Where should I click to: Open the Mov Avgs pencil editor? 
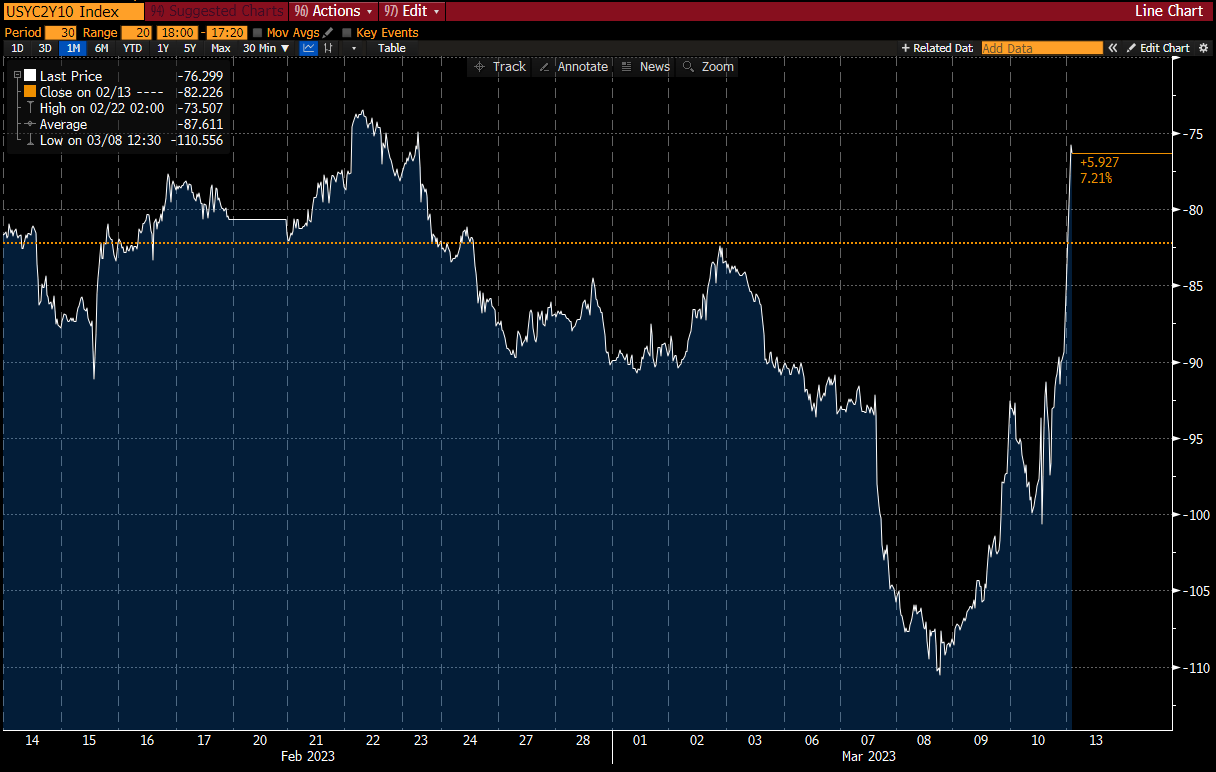[327, 32]
